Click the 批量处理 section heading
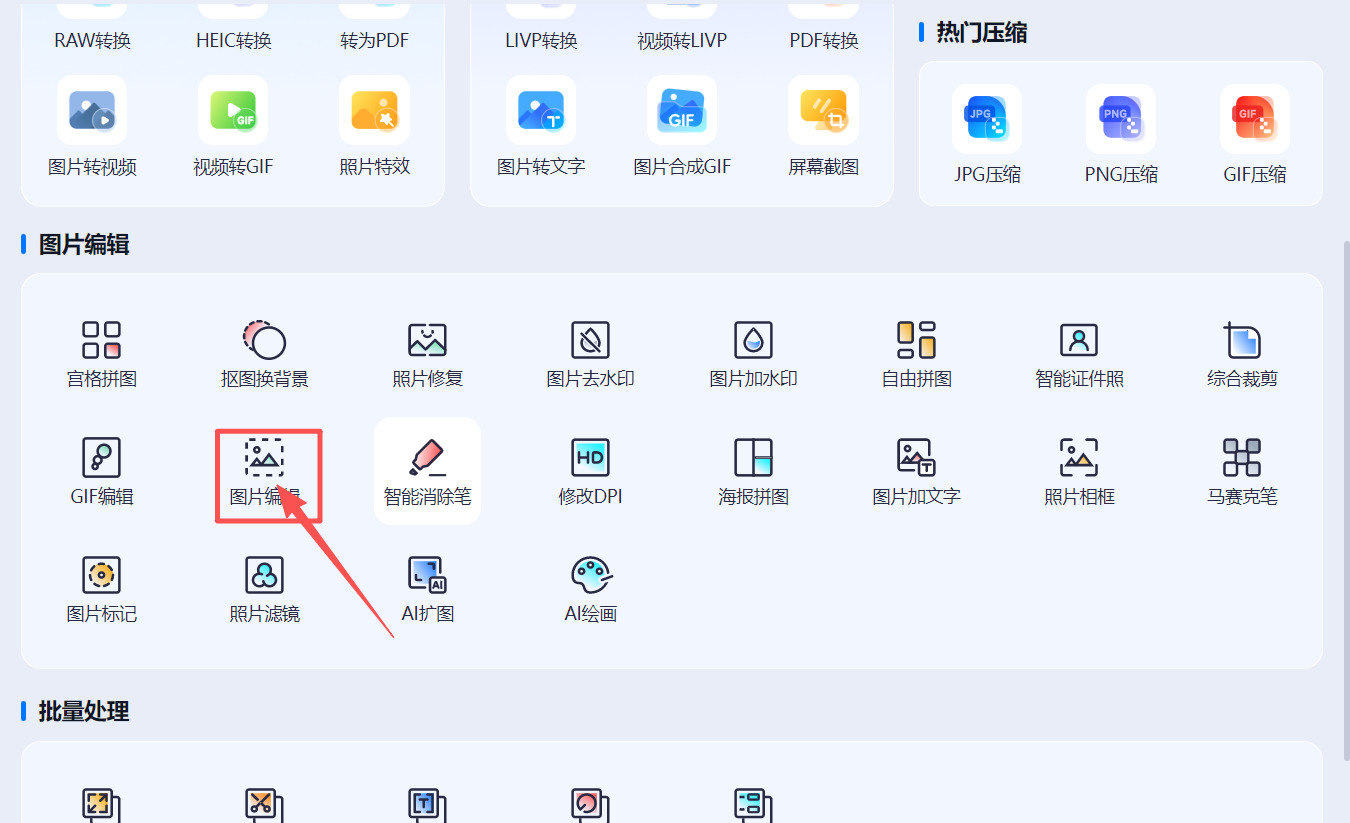1350x823 pixels. pyautogui.click(x=84, y=712)
